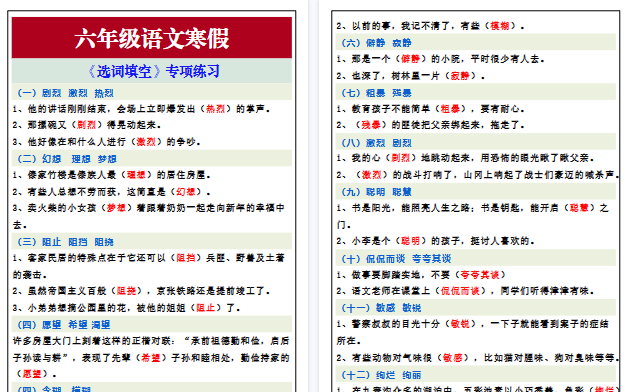632x392 pixels.
Task: Select red answer "阻挠" after "百般"
Action: [127, 291]
